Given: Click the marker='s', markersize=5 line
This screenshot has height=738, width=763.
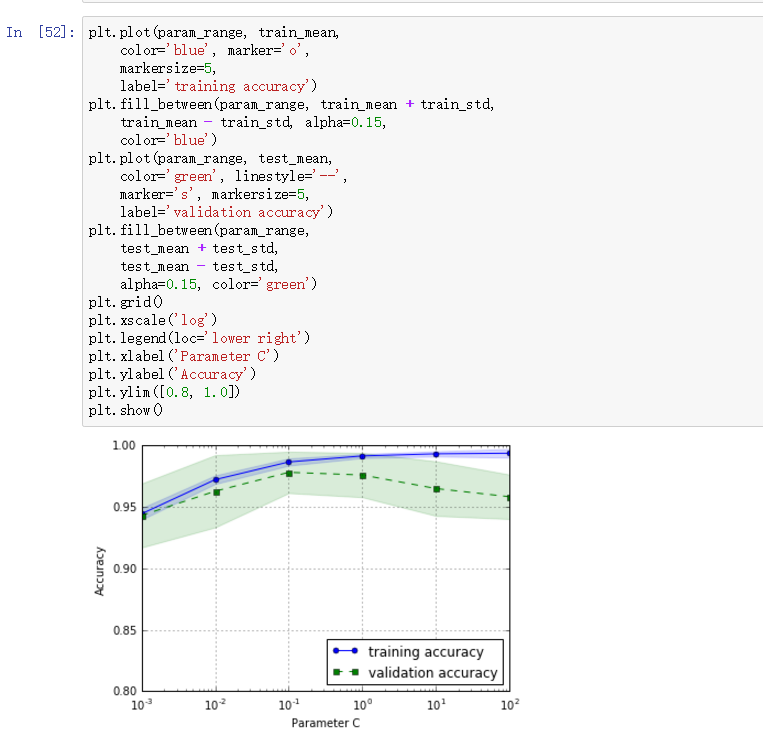Looking at the screenshot, I should pos(215,195).
